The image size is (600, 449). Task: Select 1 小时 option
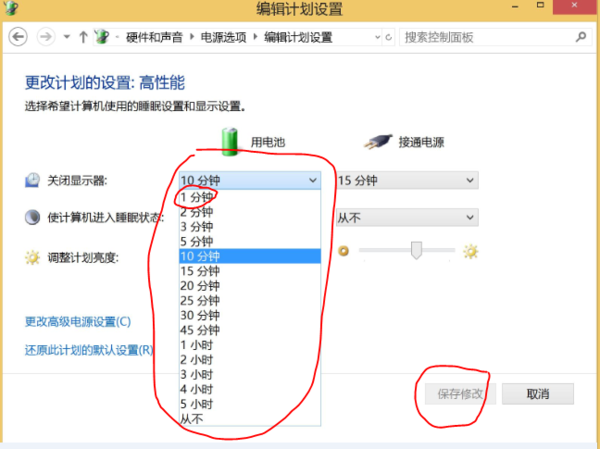click(x=250, y=345)
